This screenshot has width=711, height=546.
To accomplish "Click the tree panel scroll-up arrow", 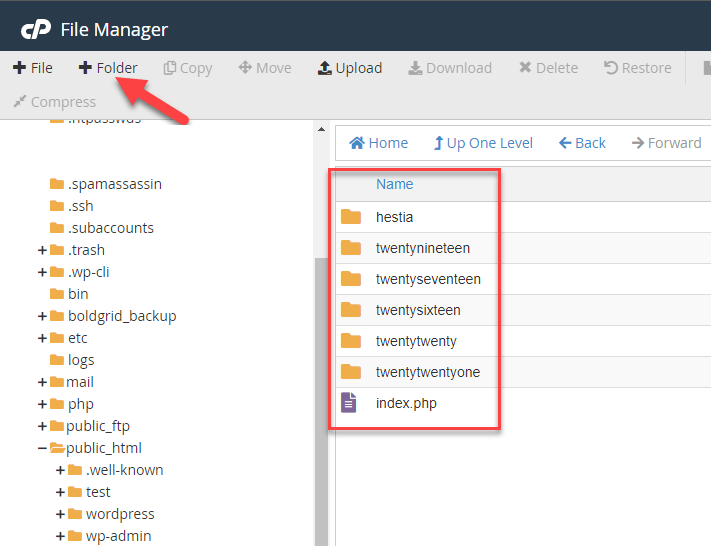I will click(321, 129).
